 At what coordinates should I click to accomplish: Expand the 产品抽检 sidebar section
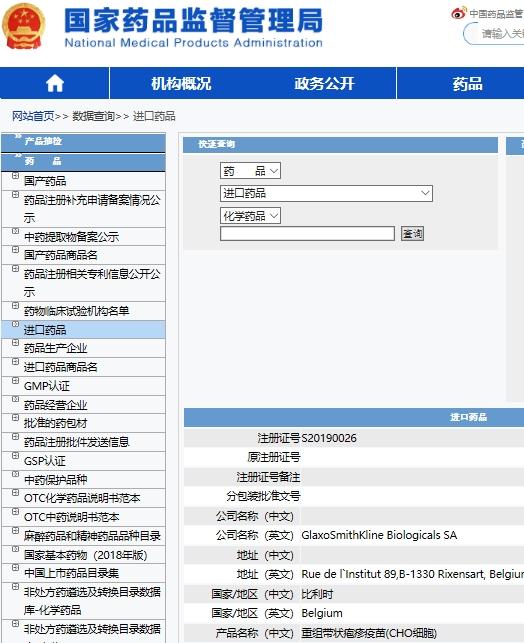coord(84,141)
